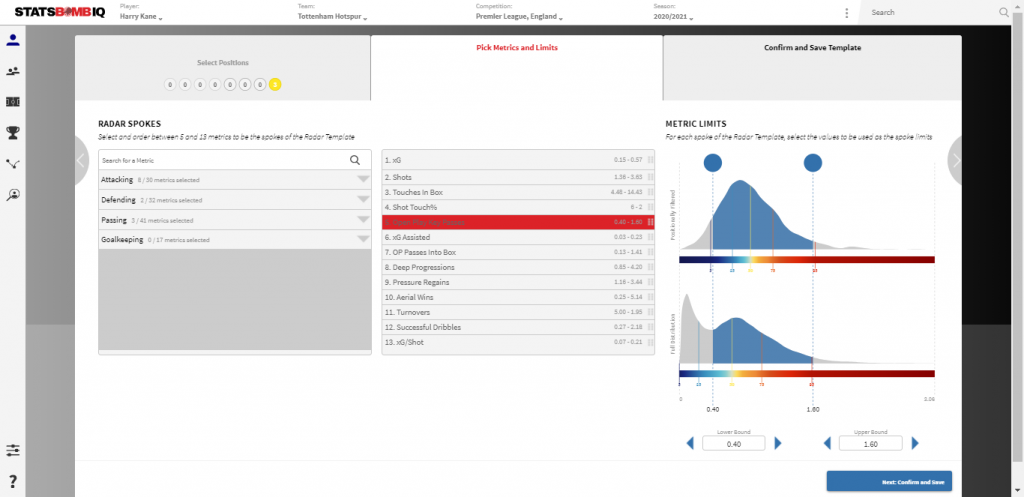The width and height of the screenshot is (1024, 497).
Task: Select the '8. Deep Progressions' spoke row
Action: tap(518, 267)
